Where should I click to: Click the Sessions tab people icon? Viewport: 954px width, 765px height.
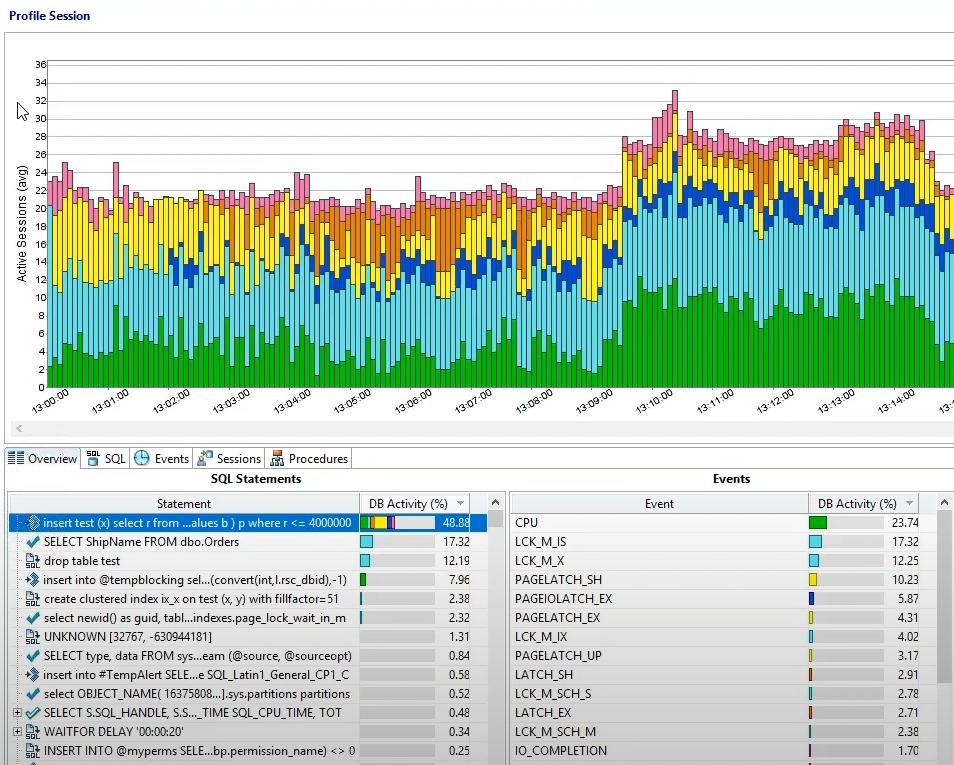pos(205,458)
